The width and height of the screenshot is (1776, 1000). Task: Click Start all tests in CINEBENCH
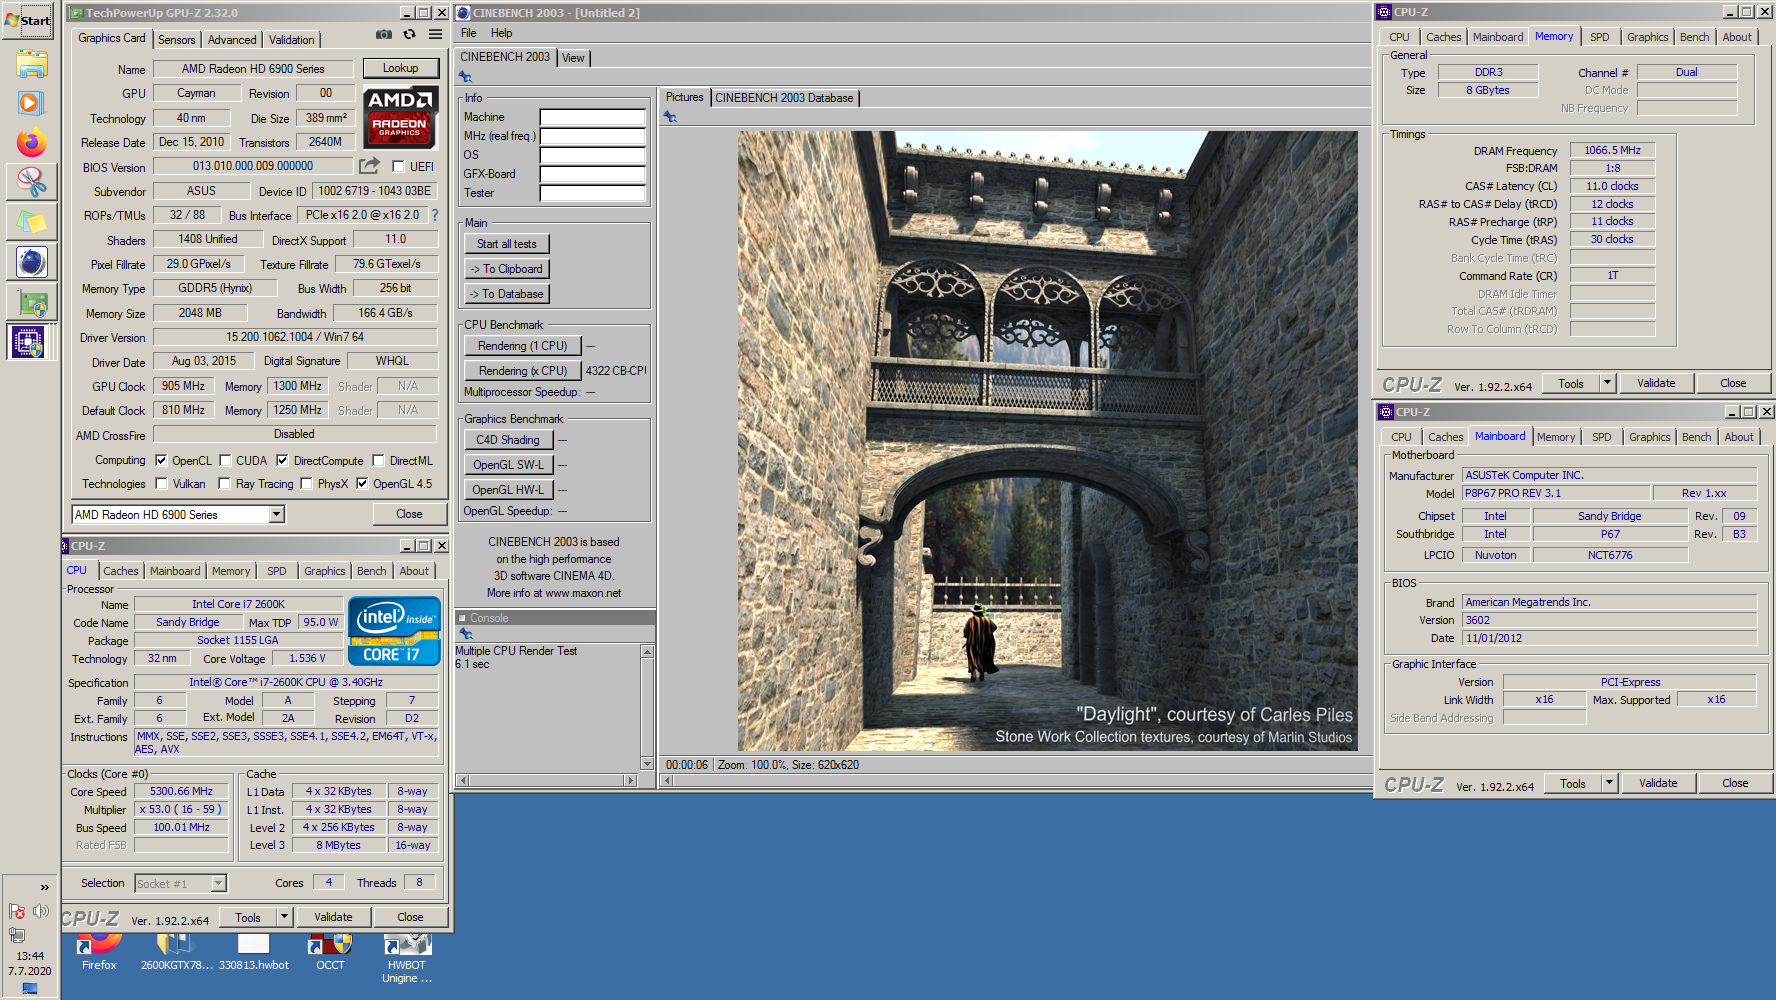point(506,244)
